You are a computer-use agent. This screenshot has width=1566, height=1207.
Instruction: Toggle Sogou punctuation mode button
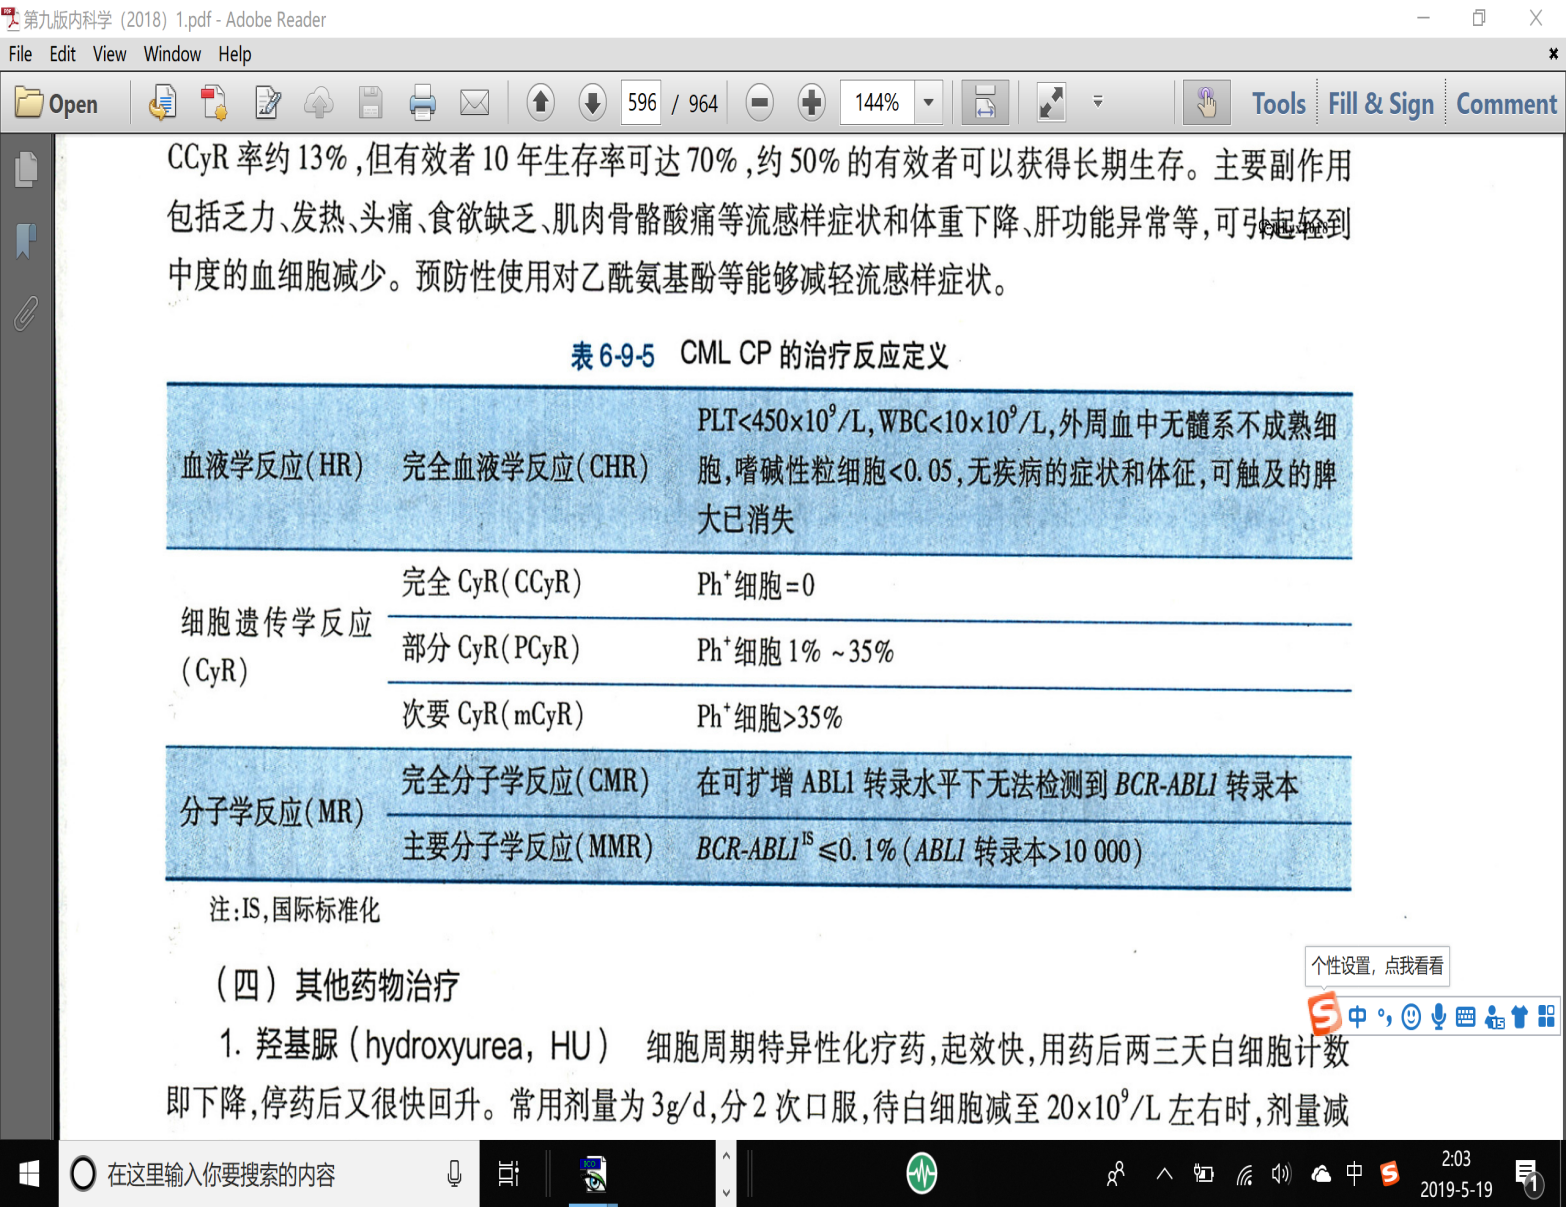click(x=1384, y=1017)
